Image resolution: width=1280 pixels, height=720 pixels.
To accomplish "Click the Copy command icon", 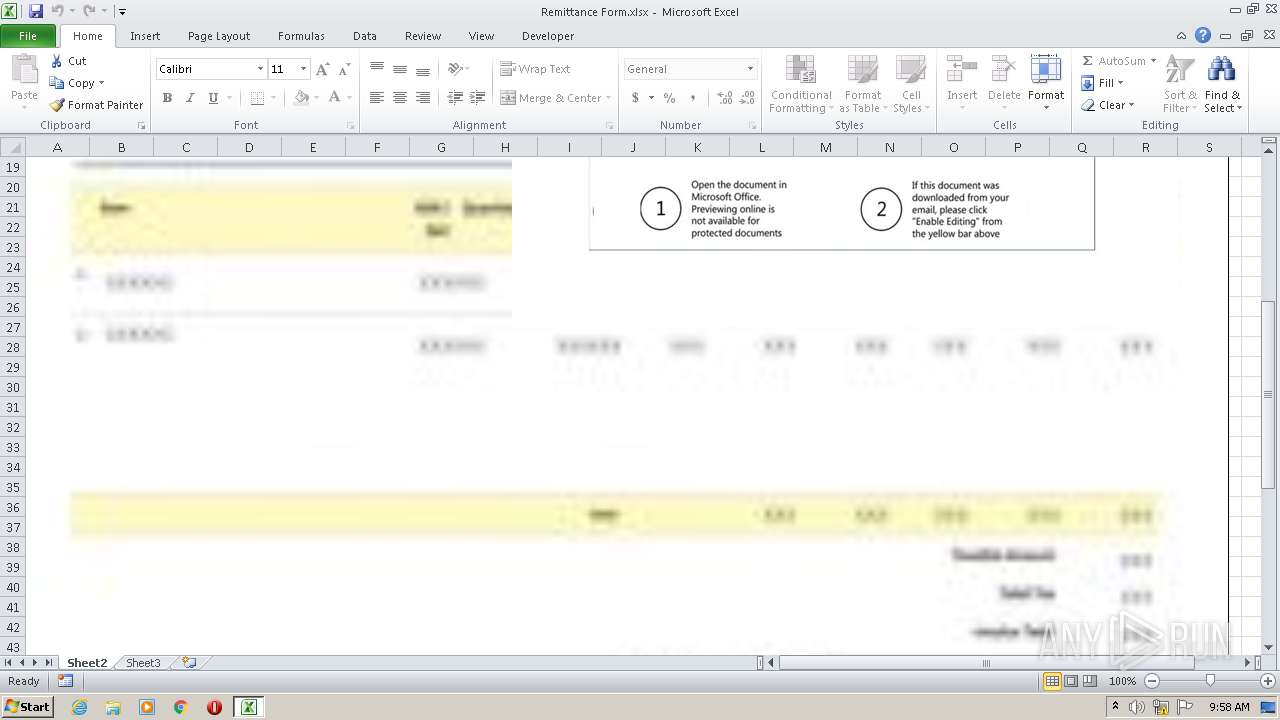I will (x=57, y=83).
